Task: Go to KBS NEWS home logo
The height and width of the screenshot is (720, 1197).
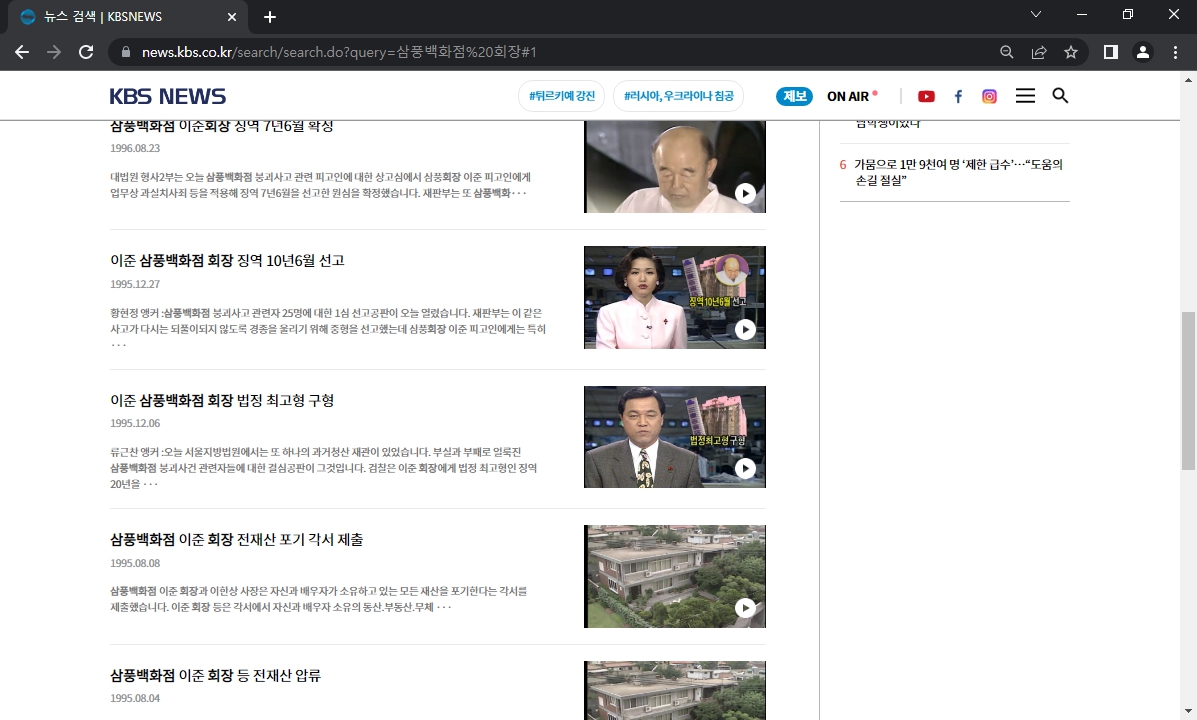Action: [x=168, y=96]
